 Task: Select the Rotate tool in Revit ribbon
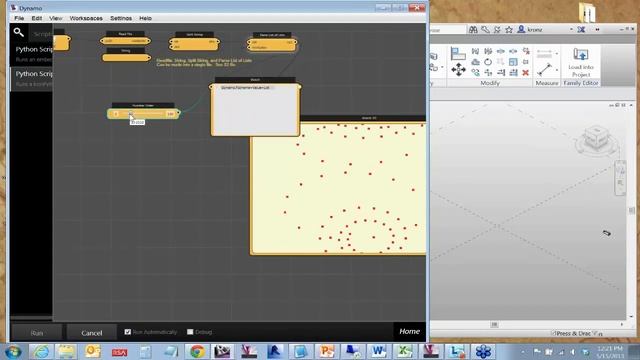coord(488,62)
